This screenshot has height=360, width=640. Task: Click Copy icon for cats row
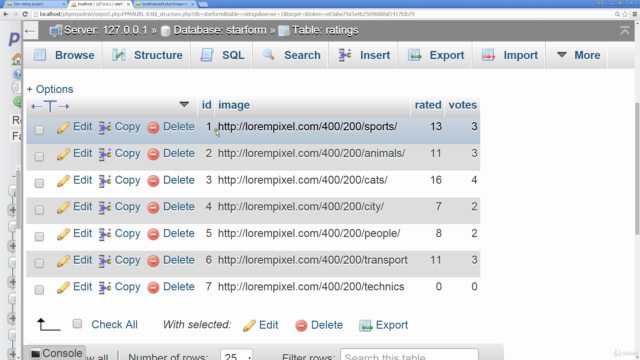[x=105, y=181]
